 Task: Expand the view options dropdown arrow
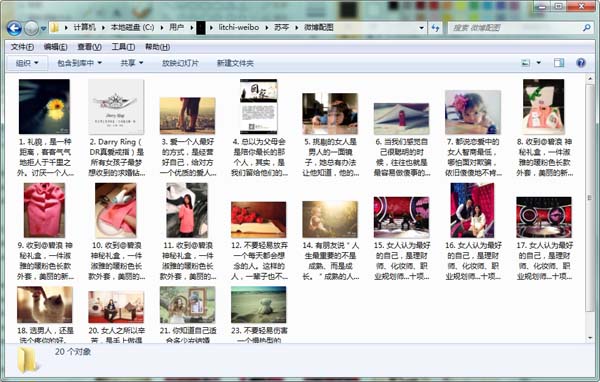pos(538,63)
